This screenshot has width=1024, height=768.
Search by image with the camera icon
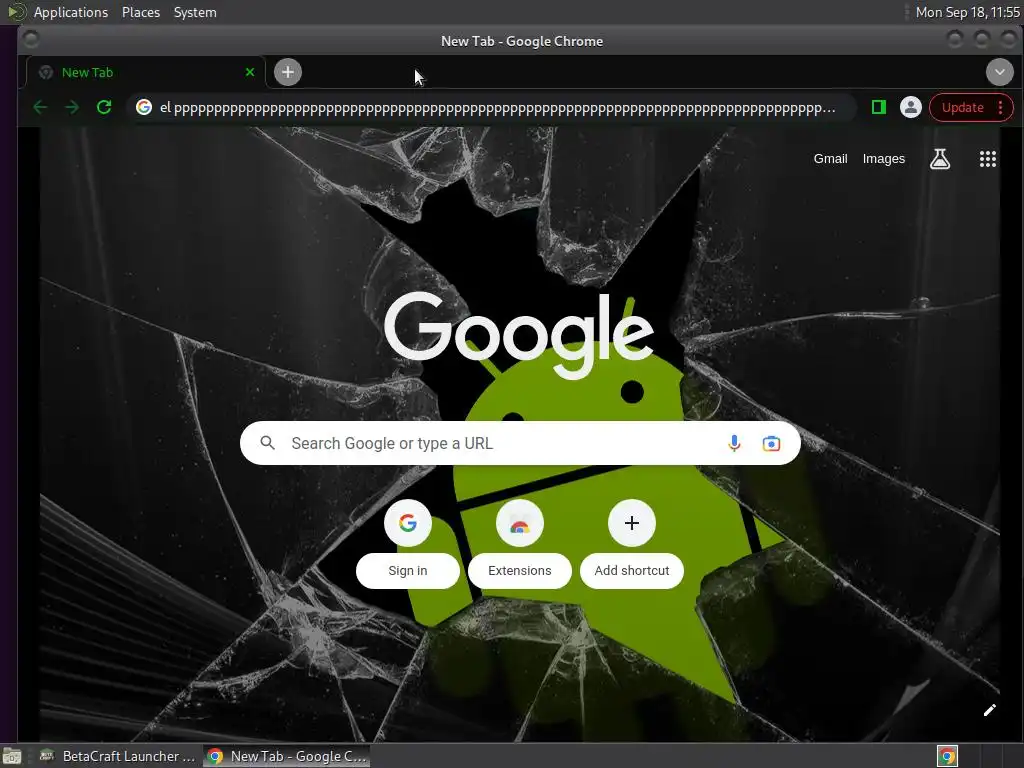coord(771,443)
